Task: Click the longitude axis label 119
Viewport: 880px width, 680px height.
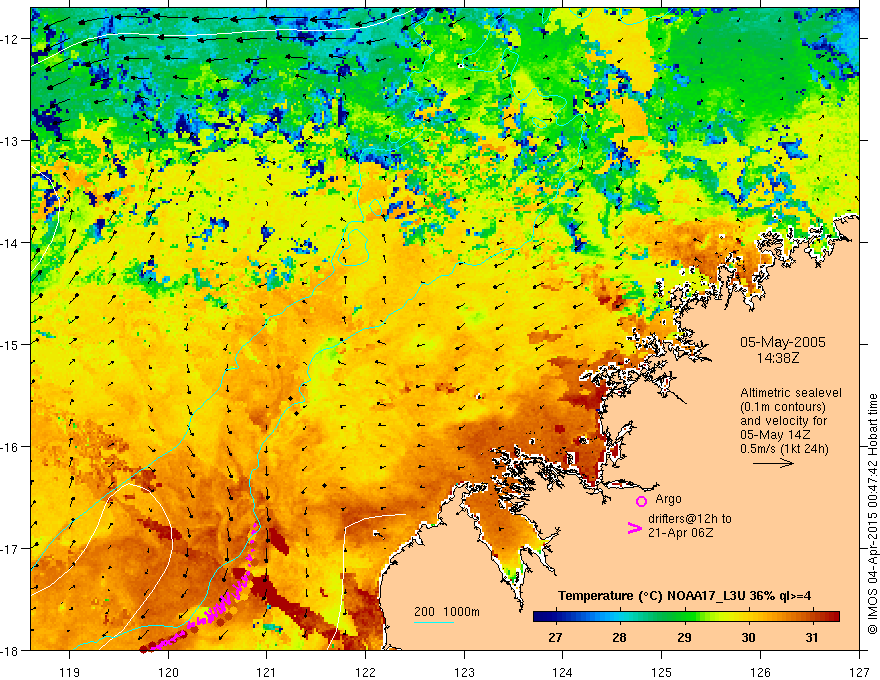Action: tap(70, 672)
